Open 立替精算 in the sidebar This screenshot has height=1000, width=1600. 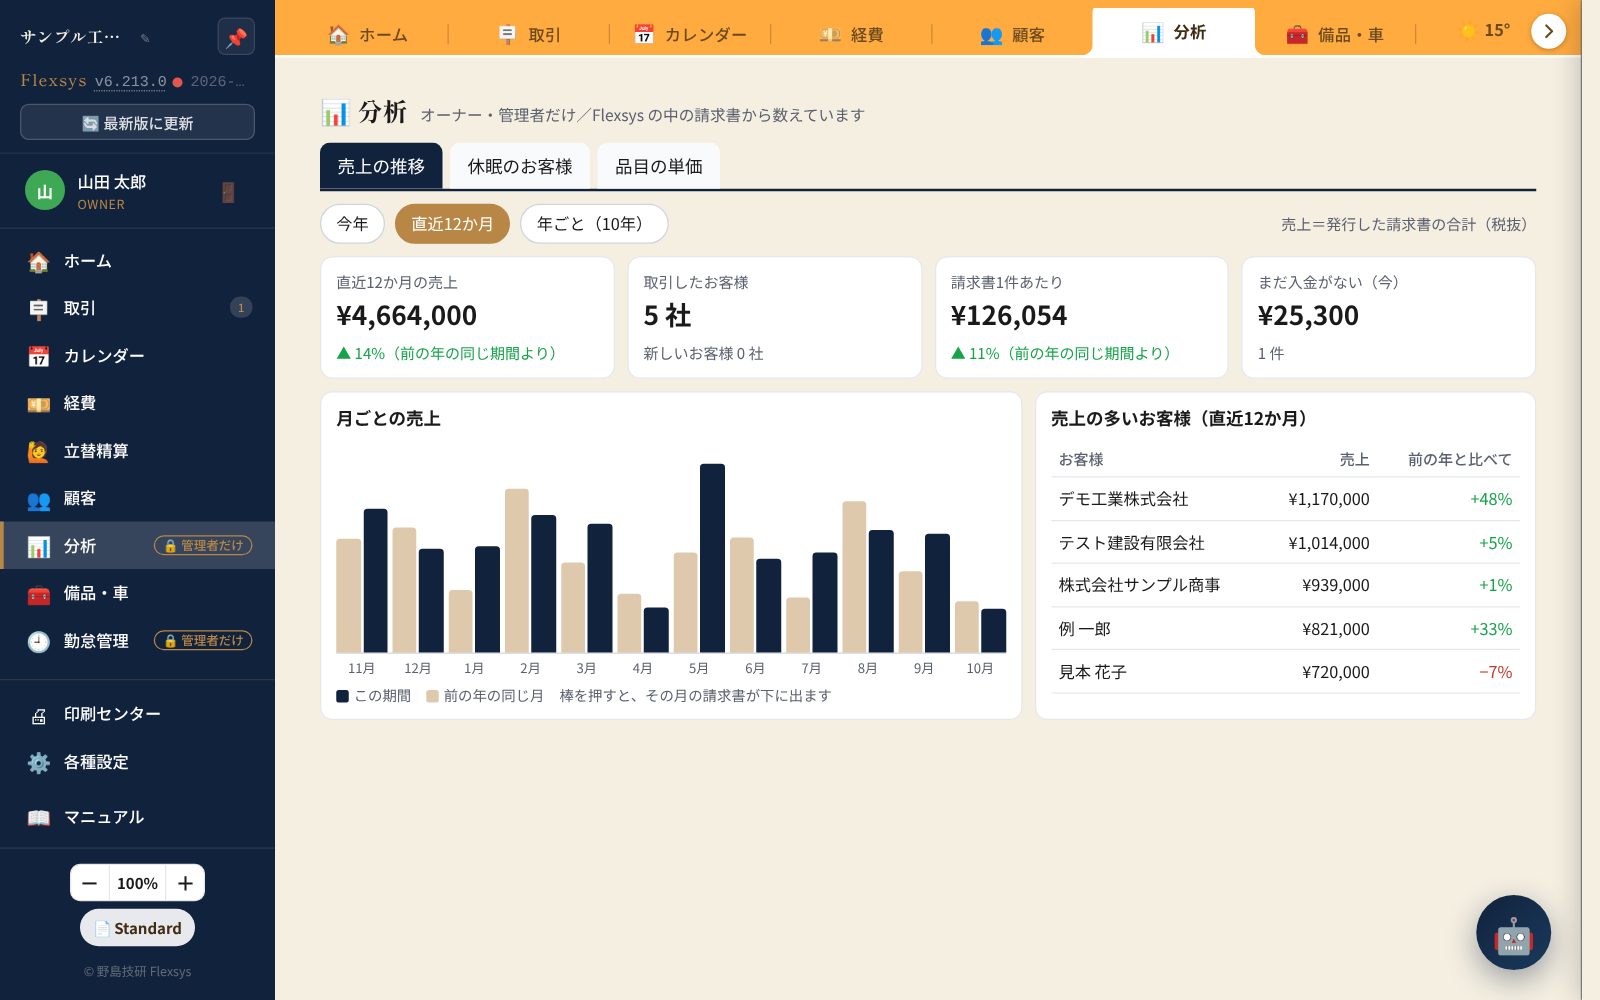click(x=137, y=451)
